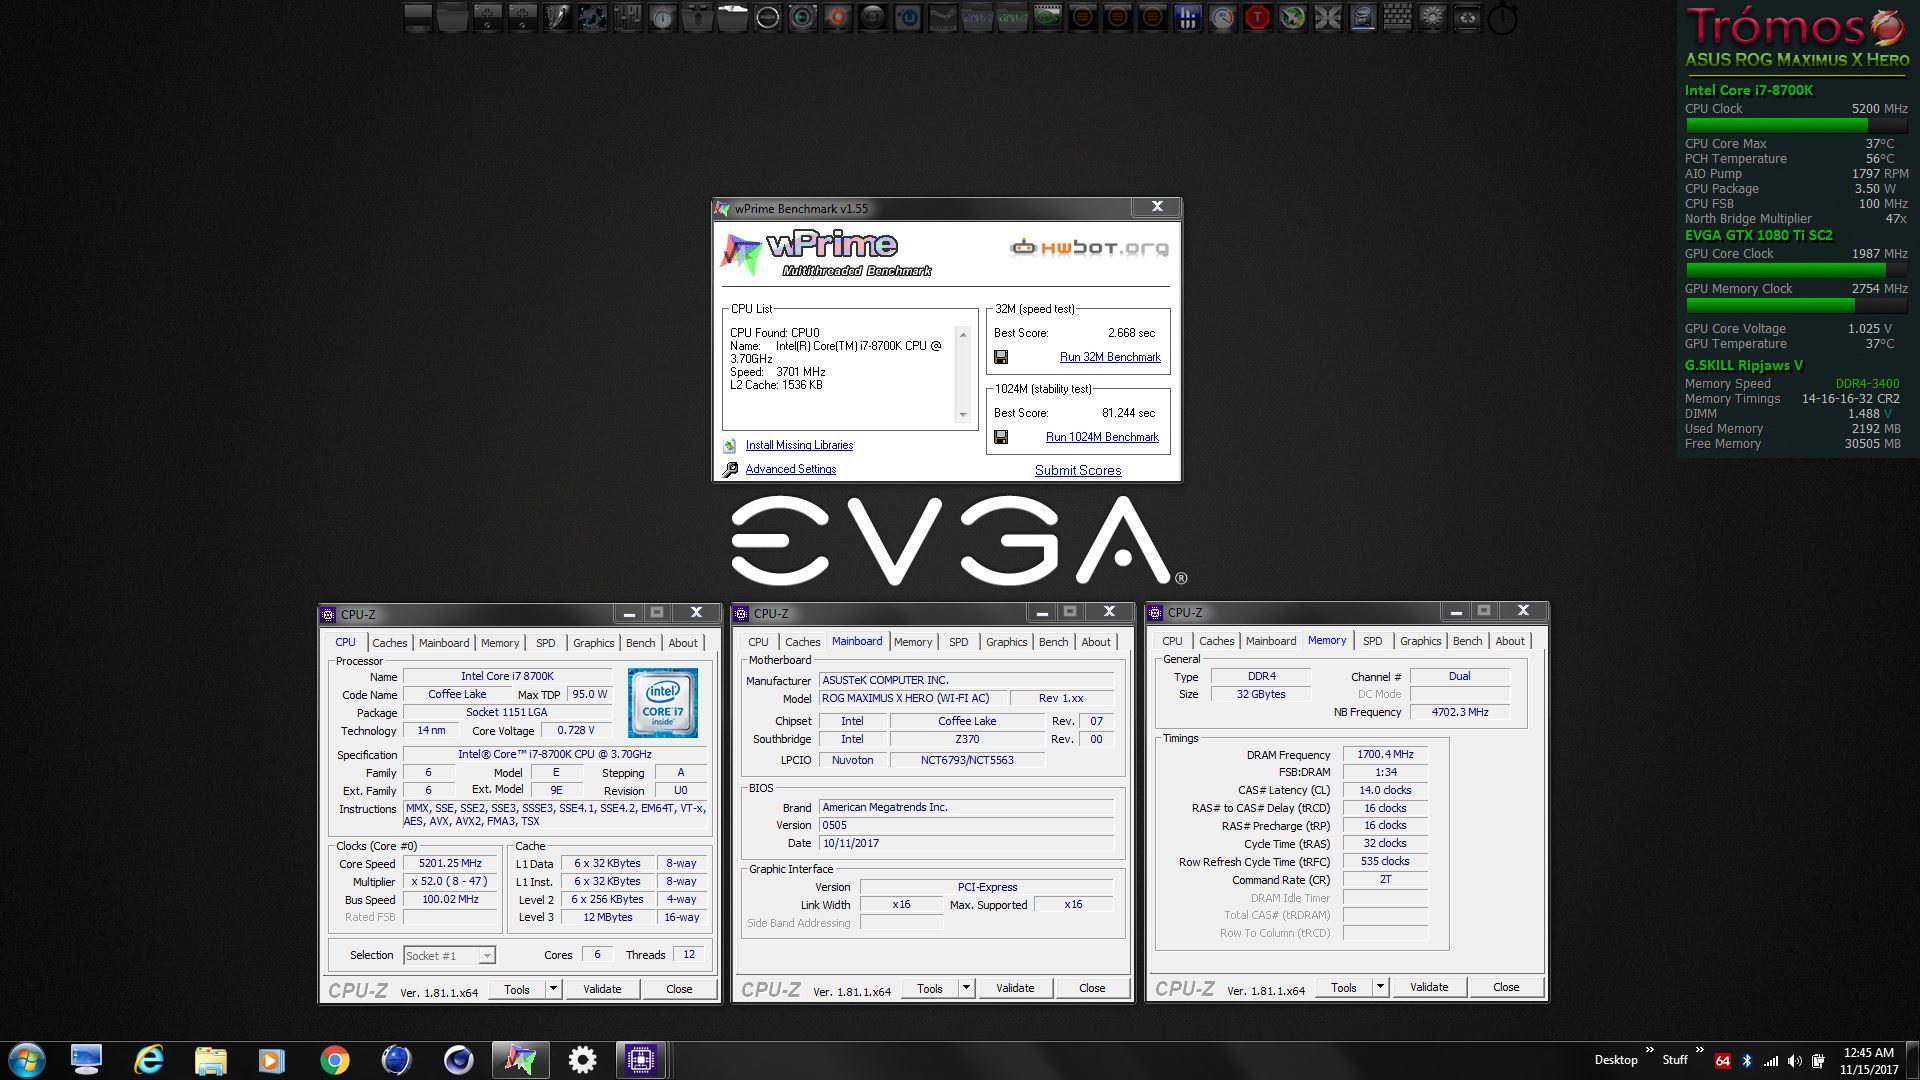Screen dimensions: 1920x1080
Task: Select Graphics tab in the Mainboard CPU-Z window
Action: pyautogui.click(x=1006, y=642)
